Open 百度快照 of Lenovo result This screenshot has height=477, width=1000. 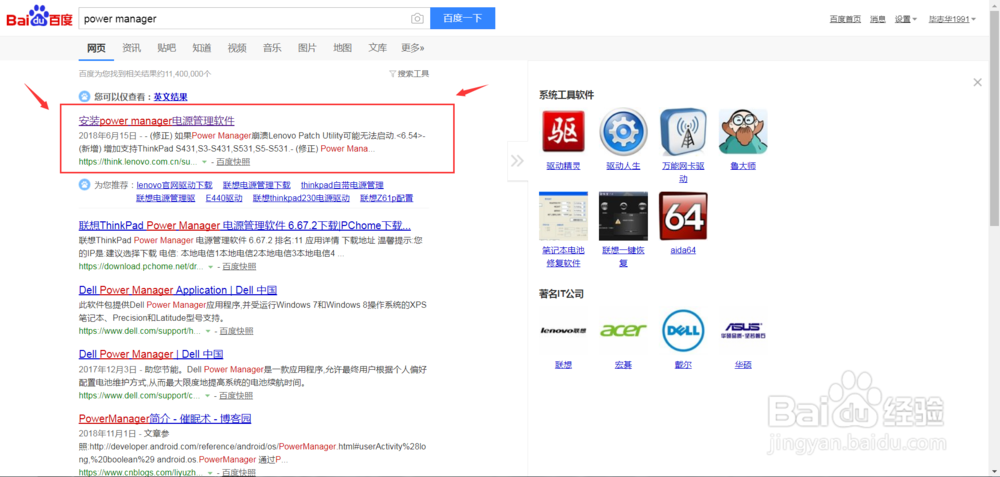coord(233,162)
